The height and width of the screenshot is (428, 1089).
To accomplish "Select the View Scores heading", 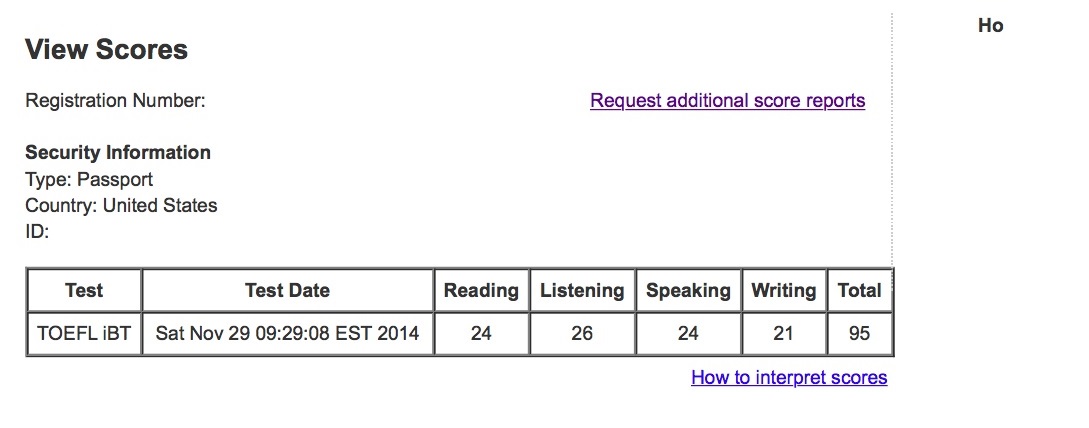I will tap(106, 50).
